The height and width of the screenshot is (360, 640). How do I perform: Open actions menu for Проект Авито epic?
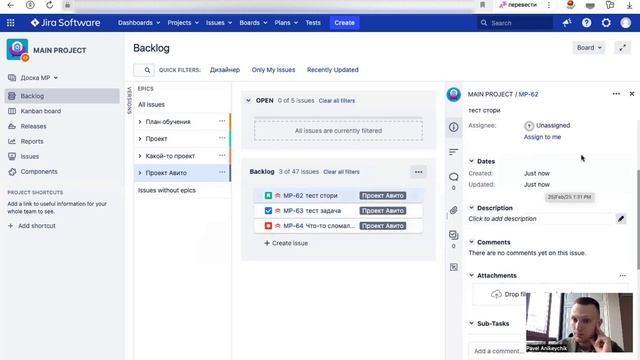[222, 172]
